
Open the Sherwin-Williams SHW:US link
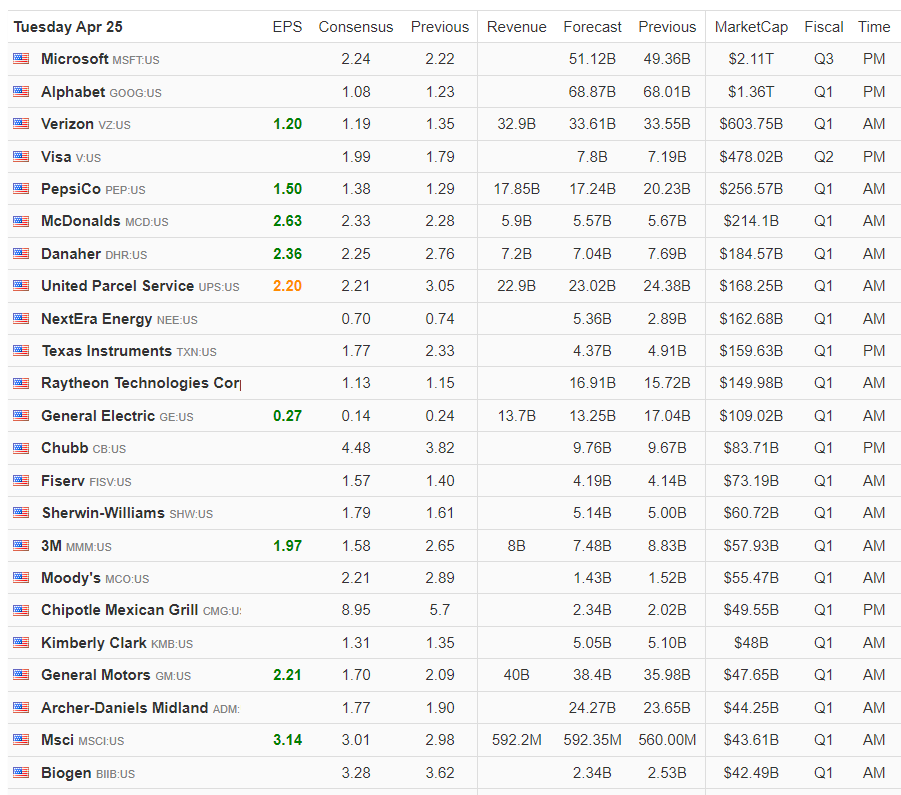[127, 513]
